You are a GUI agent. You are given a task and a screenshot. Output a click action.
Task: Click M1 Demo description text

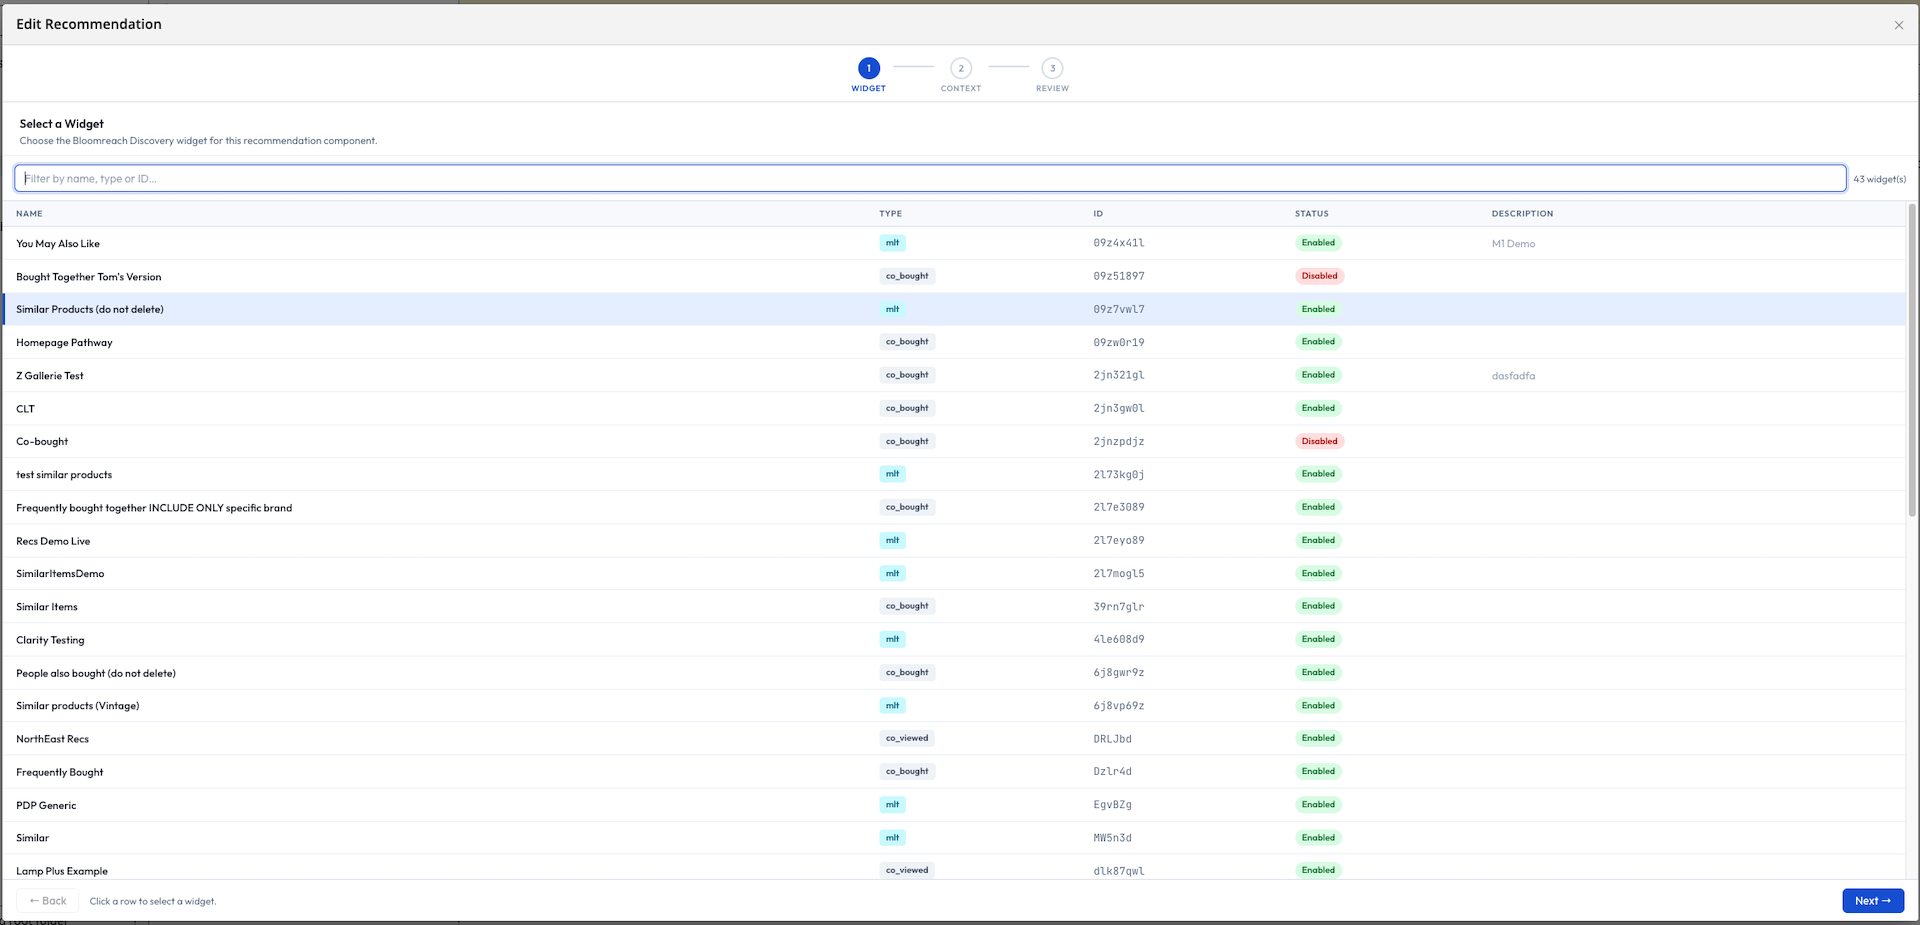point(1513,244)
